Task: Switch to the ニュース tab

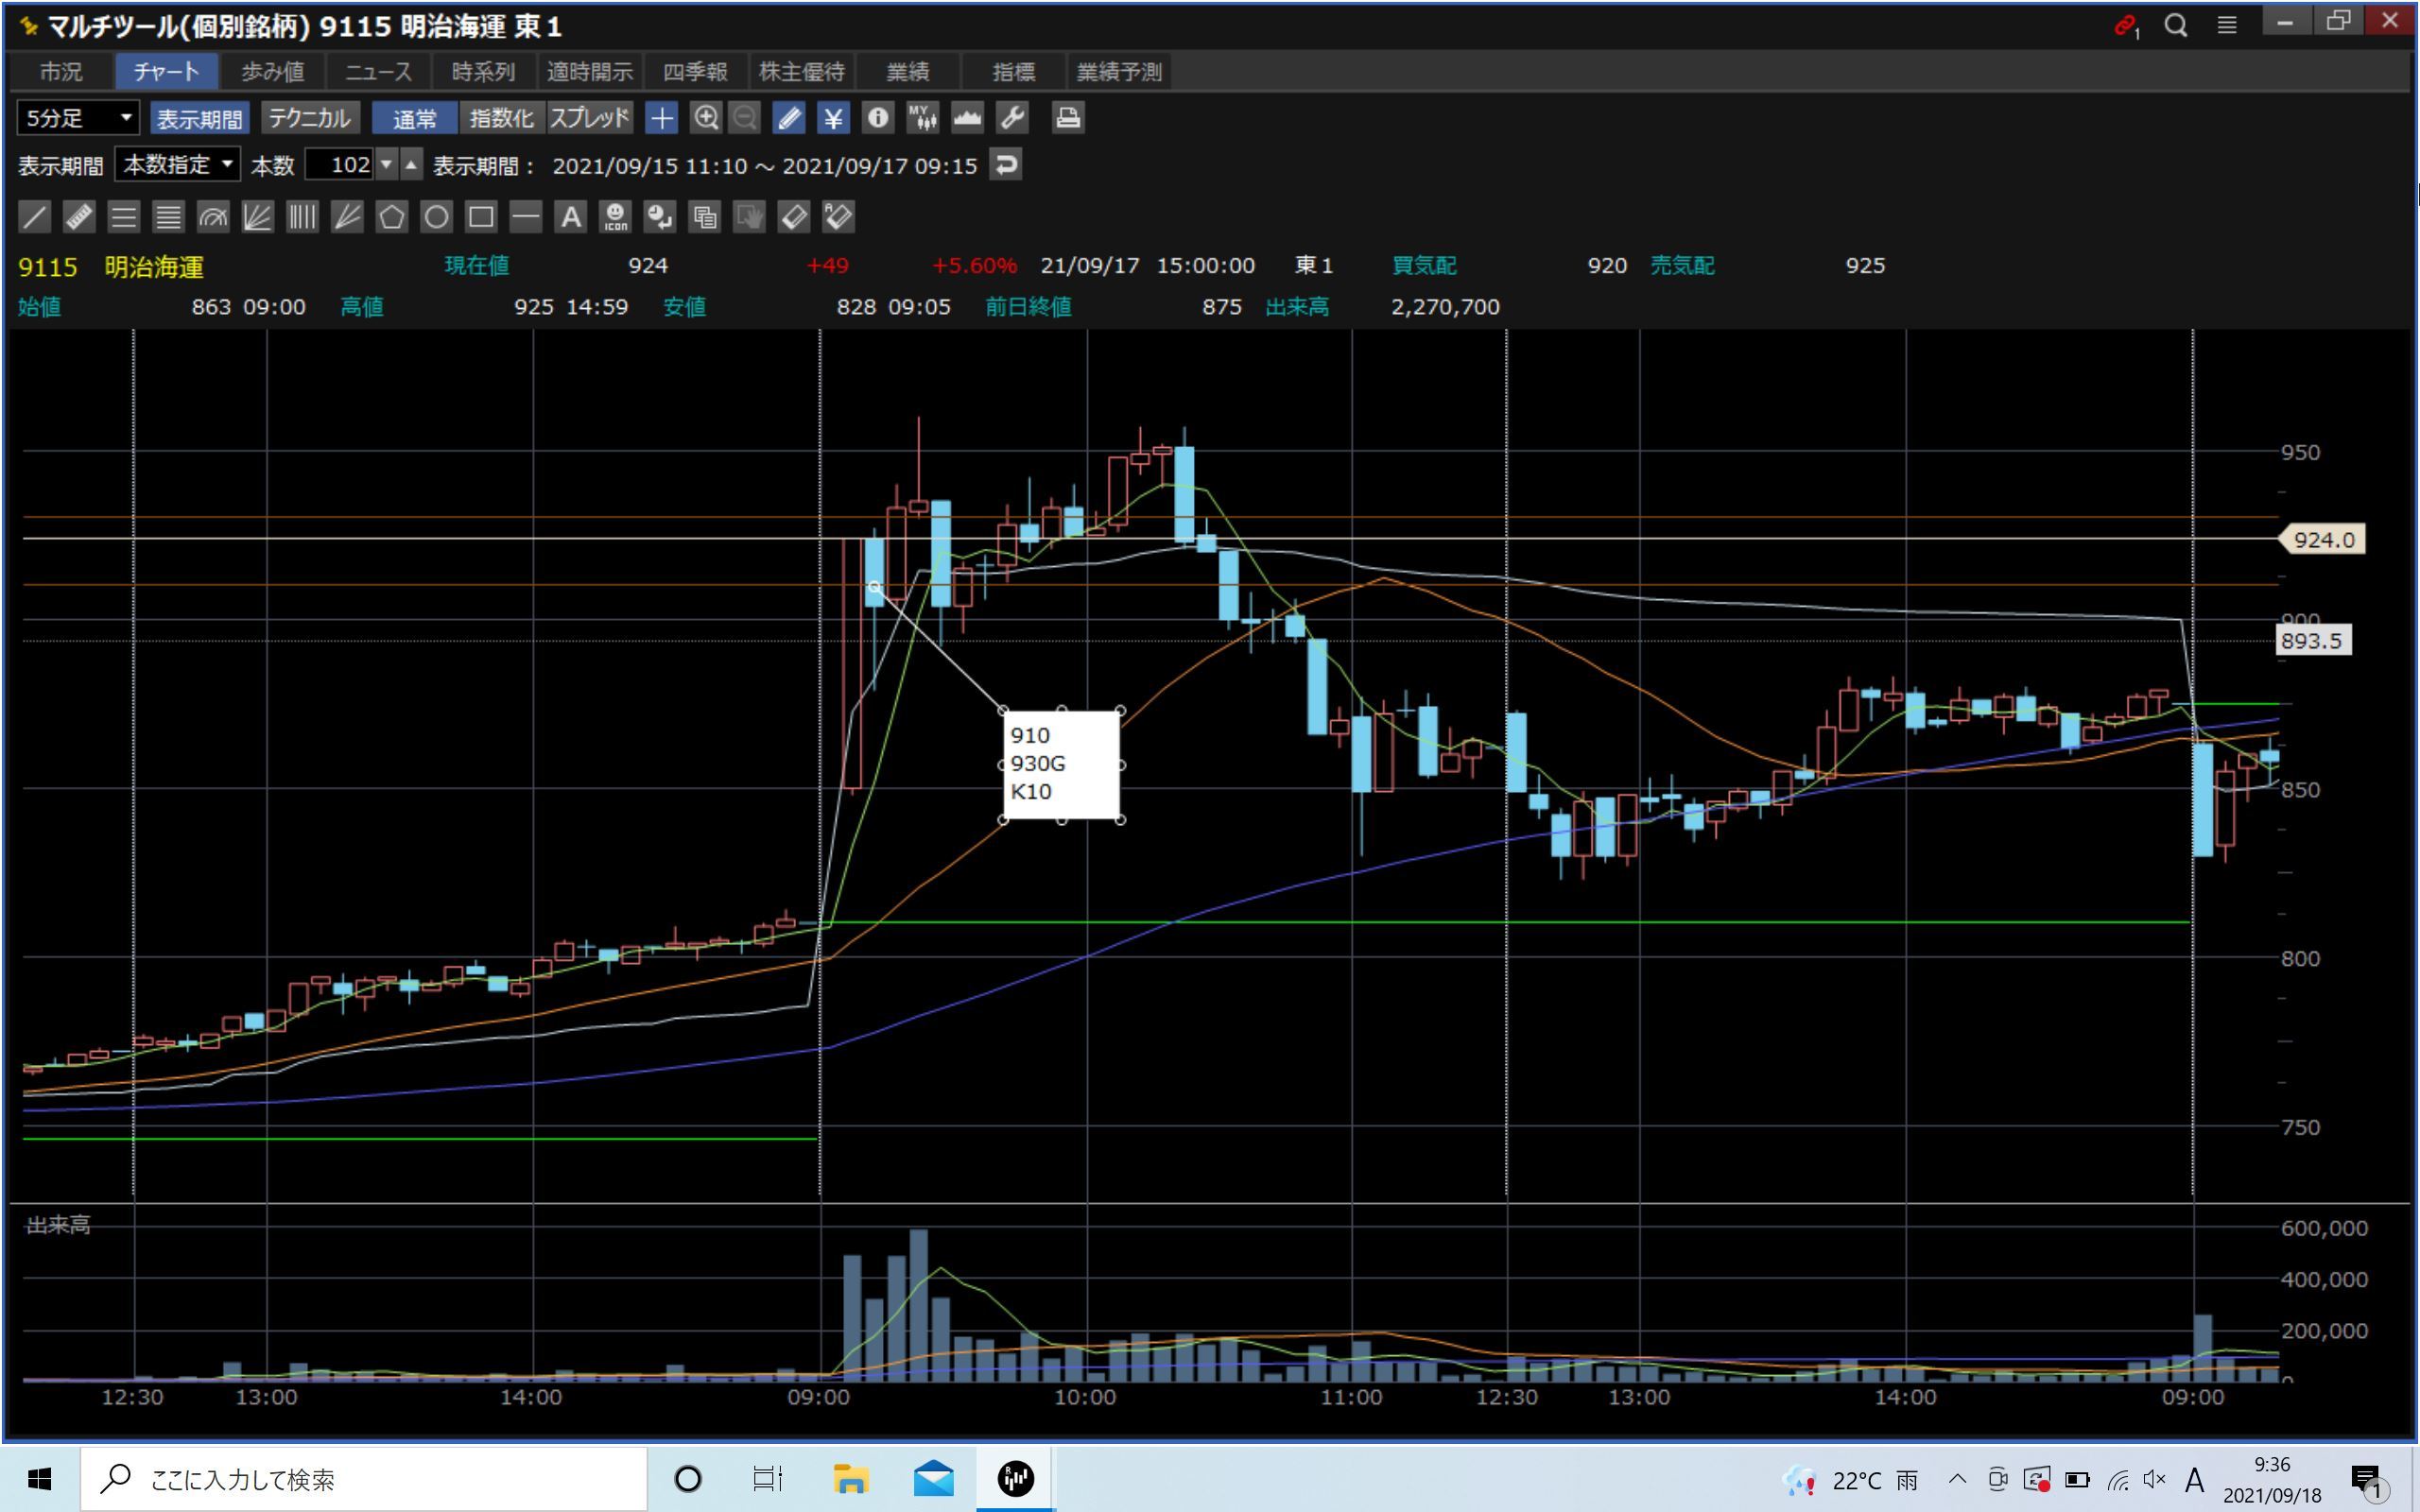Action: point(378,72)
